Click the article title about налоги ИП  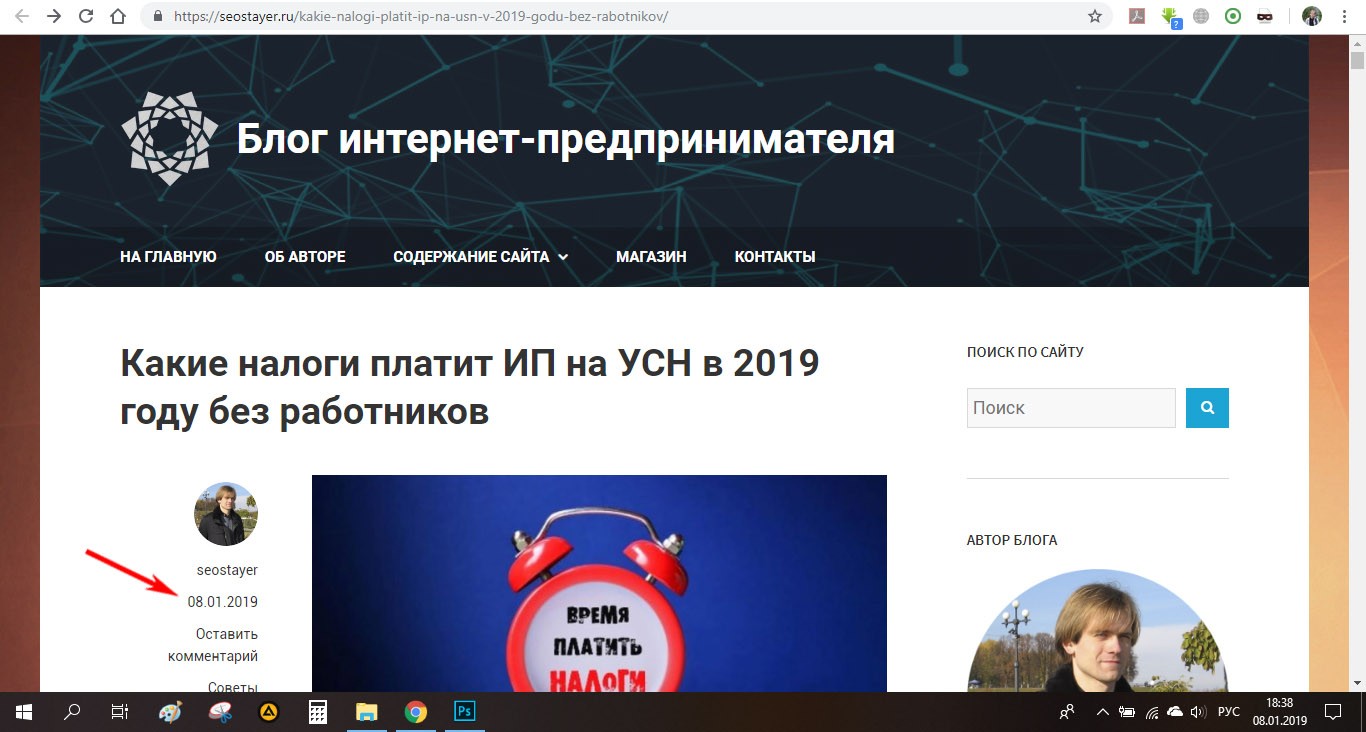(470, 387)
